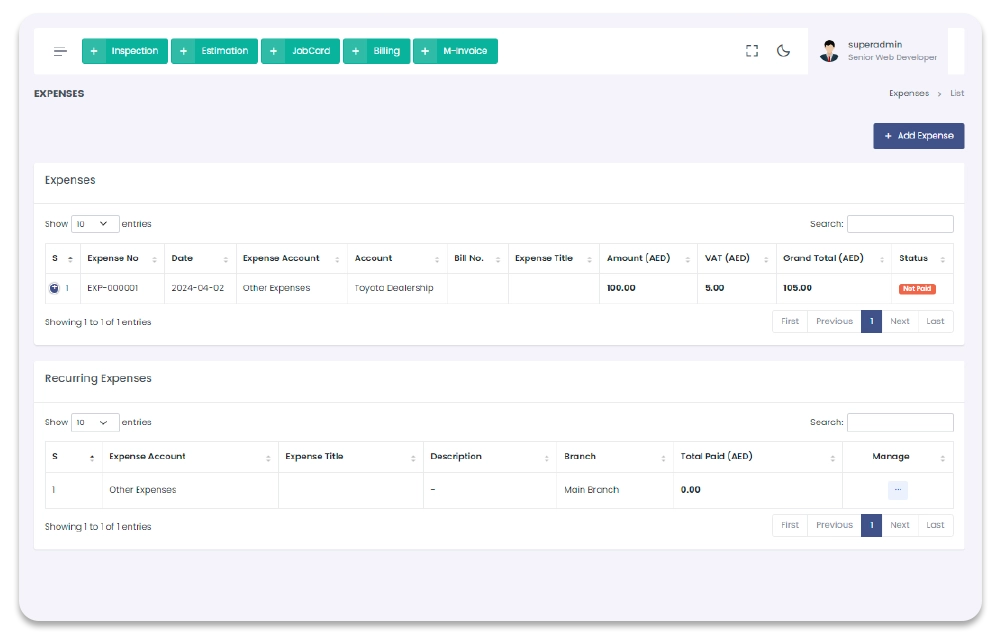Click the hamburger menu icon
Screen dimensions: 1000x633
tap(61, 51)
